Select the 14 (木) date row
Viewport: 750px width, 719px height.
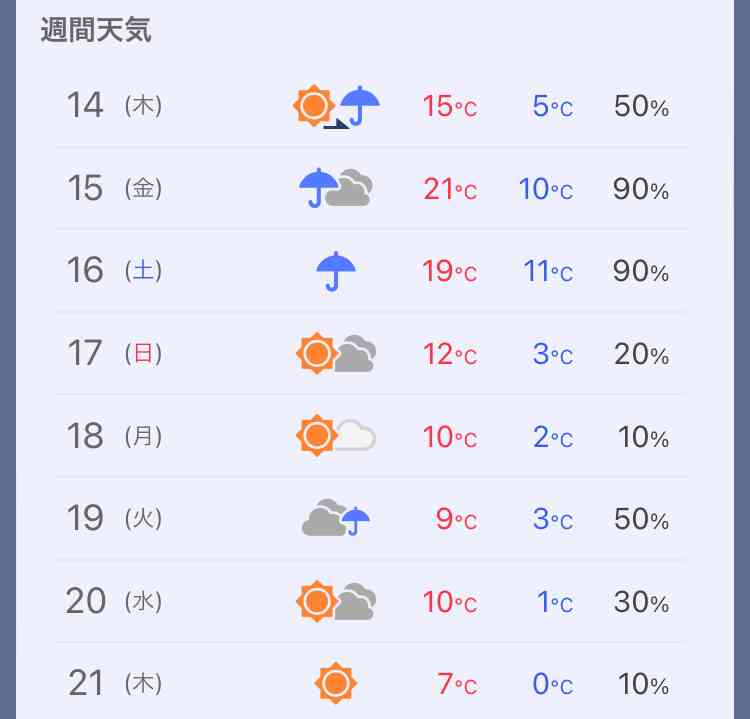click(x=372, y=106)
